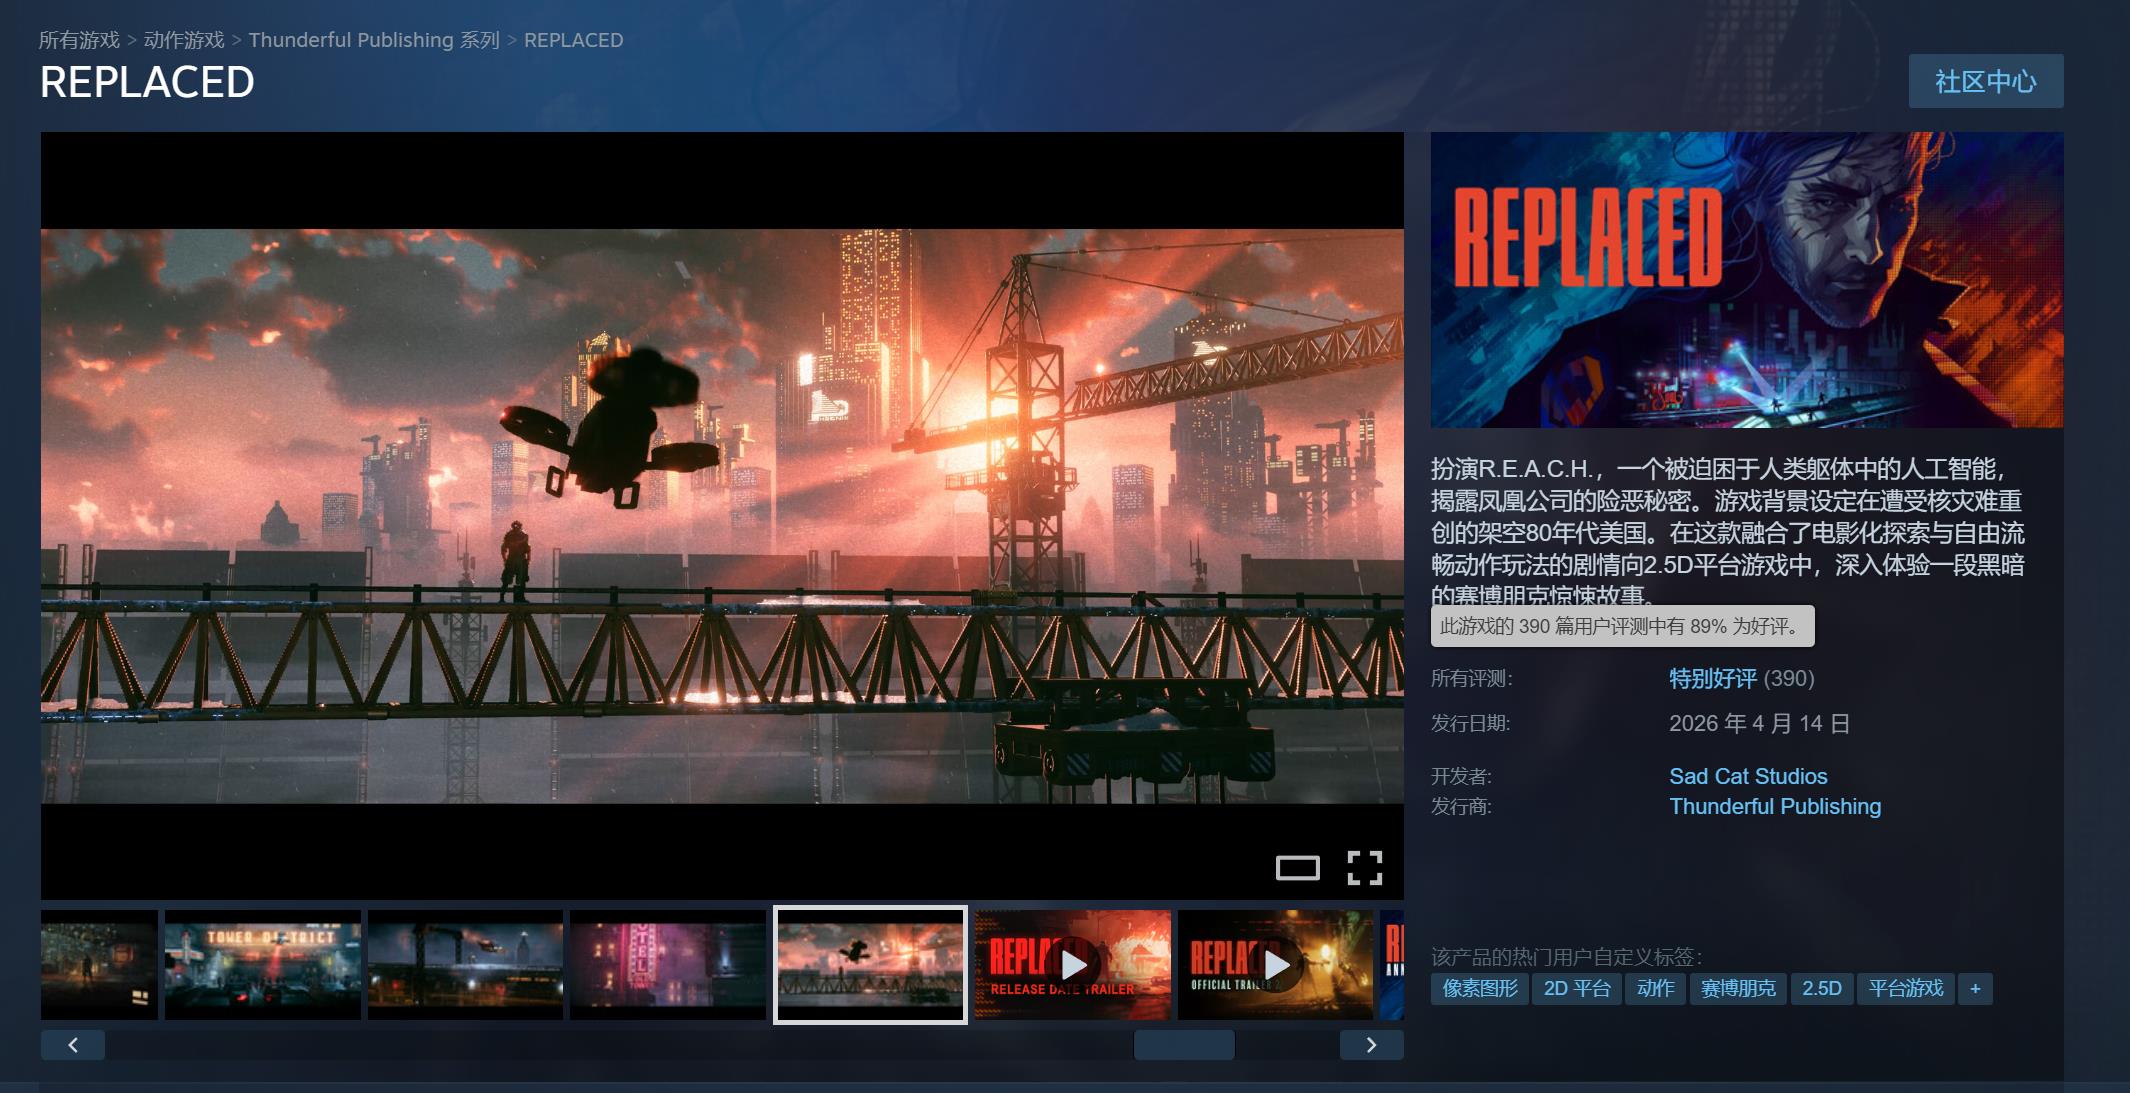This screenshot has width=2130, height=1093.
Task: Go to 所有游戏 breadcrumb
Action: pos(79,40)
